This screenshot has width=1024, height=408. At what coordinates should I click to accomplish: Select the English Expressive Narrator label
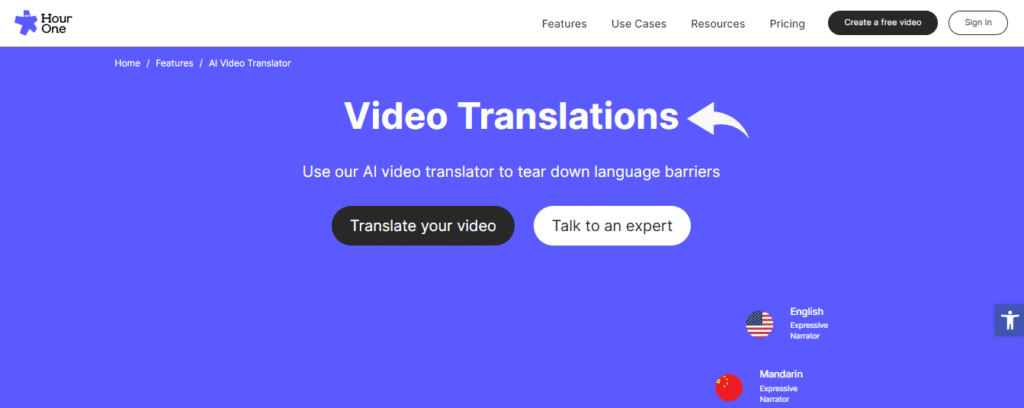(x=808, y=323)
